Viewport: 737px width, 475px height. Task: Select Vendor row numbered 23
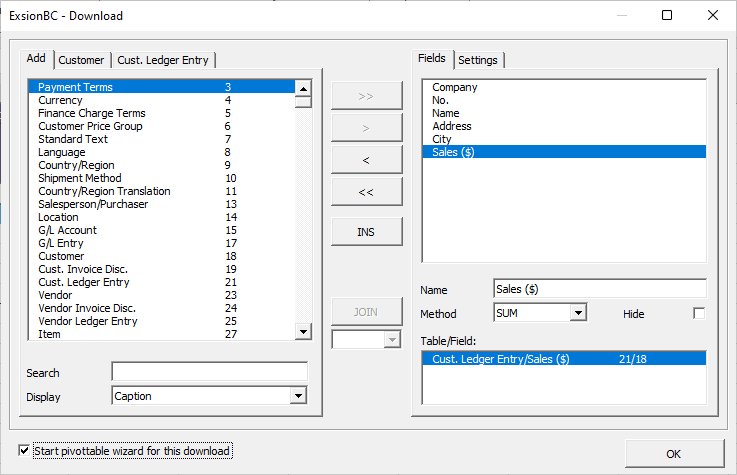click(x=162, y=295)
